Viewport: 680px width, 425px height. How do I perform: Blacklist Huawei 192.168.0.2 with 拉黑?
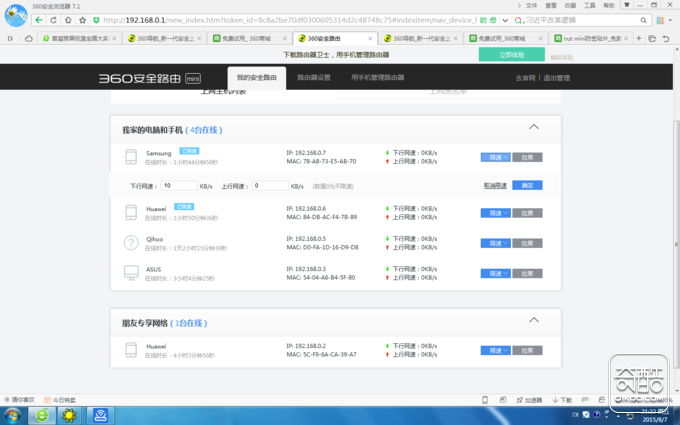coord(527,350)
